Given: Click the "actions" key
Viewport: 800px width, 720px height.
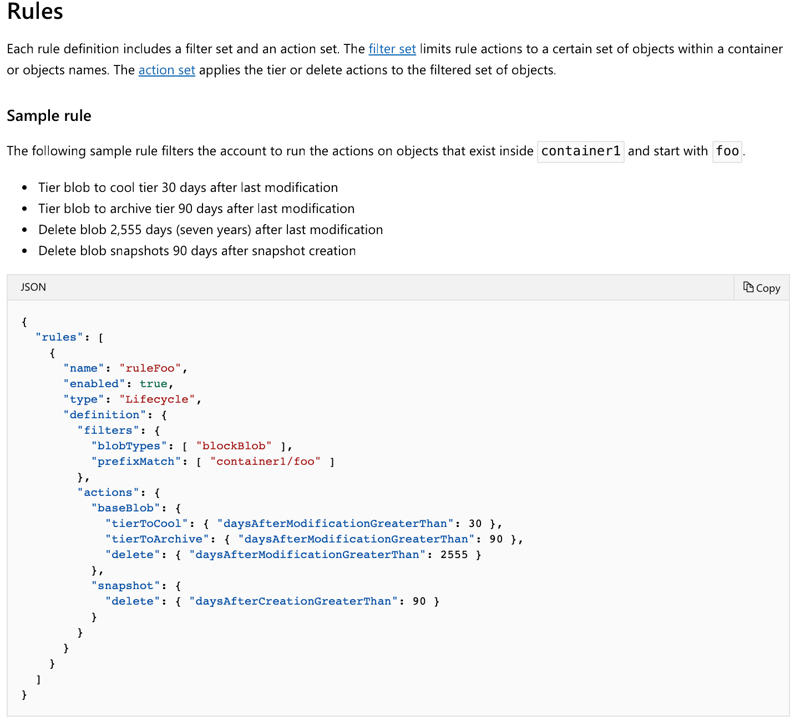Looking at the screenshot, I should pos(108,493).
